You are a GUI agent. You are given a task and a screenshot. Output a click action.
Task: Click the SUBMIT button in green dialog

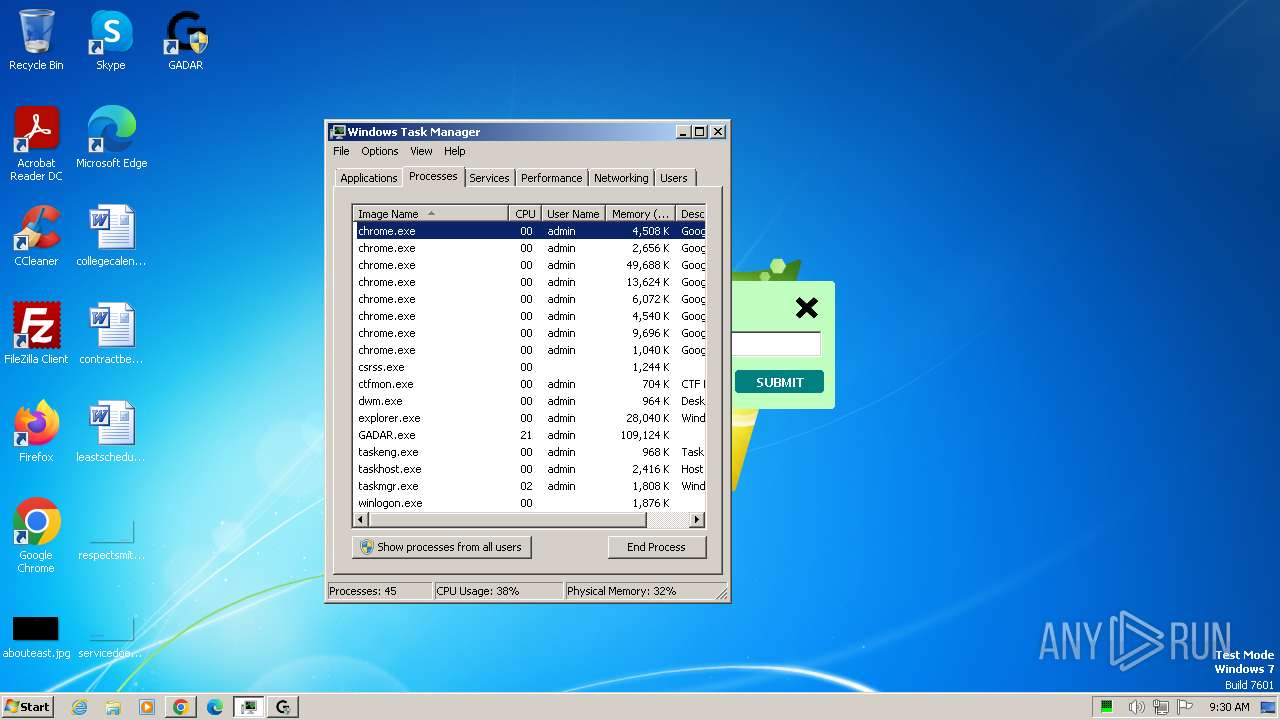tap(779, 382)
